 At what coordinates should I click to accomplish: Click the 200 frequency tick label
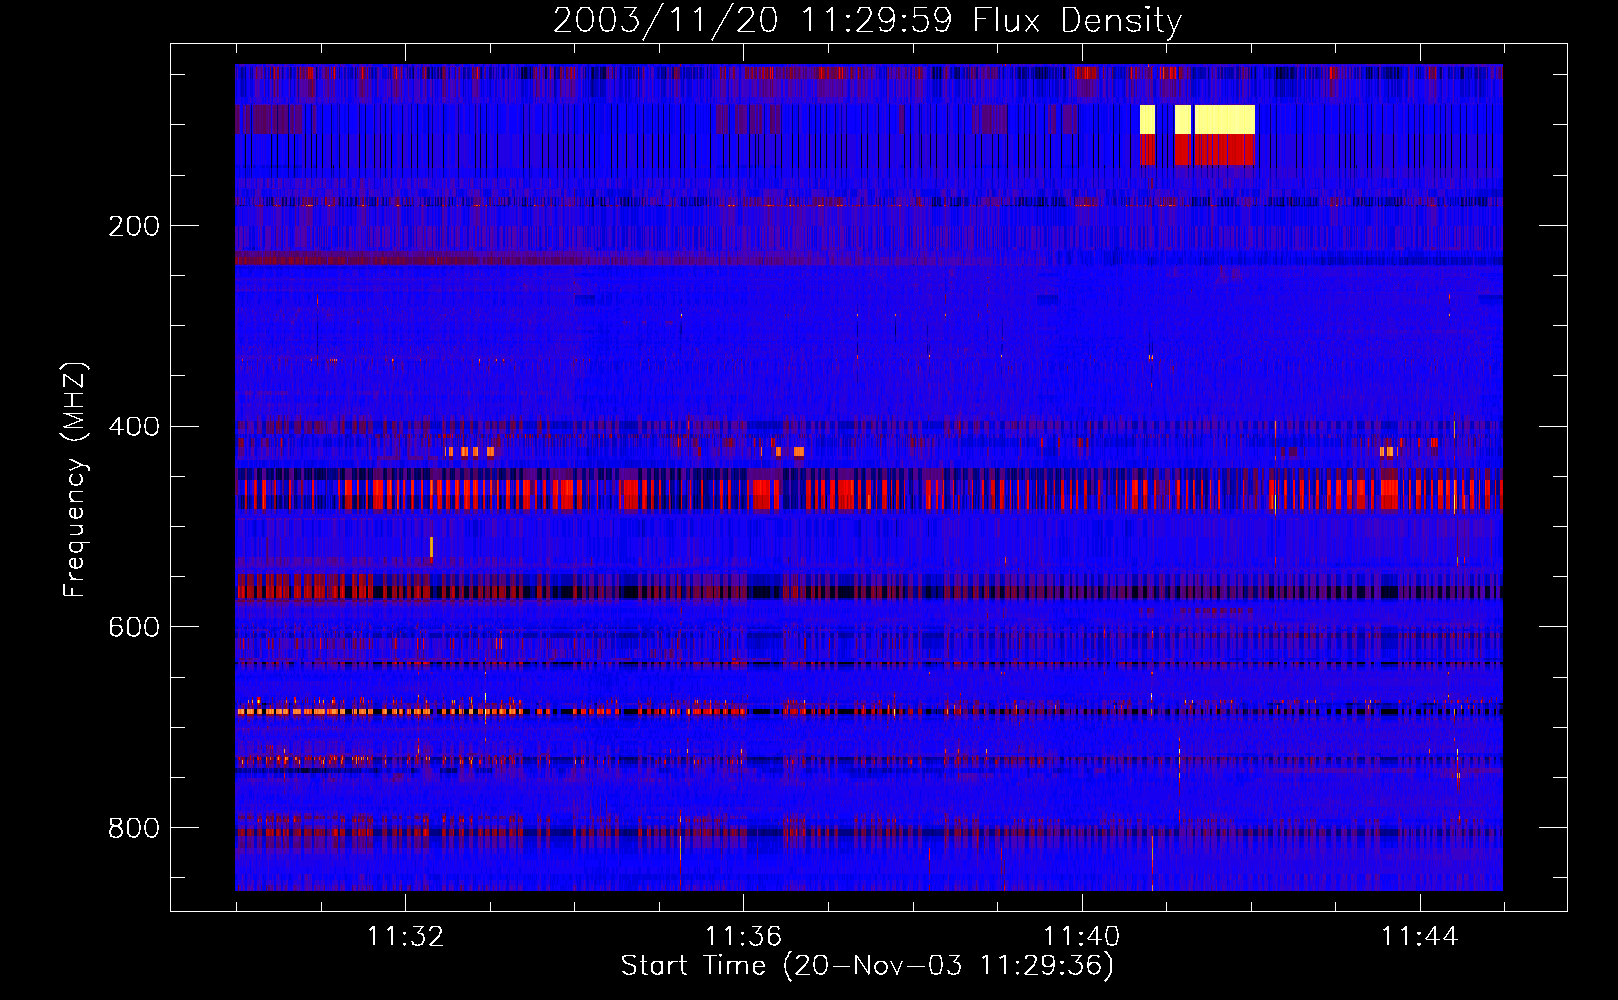click(134, 226)
